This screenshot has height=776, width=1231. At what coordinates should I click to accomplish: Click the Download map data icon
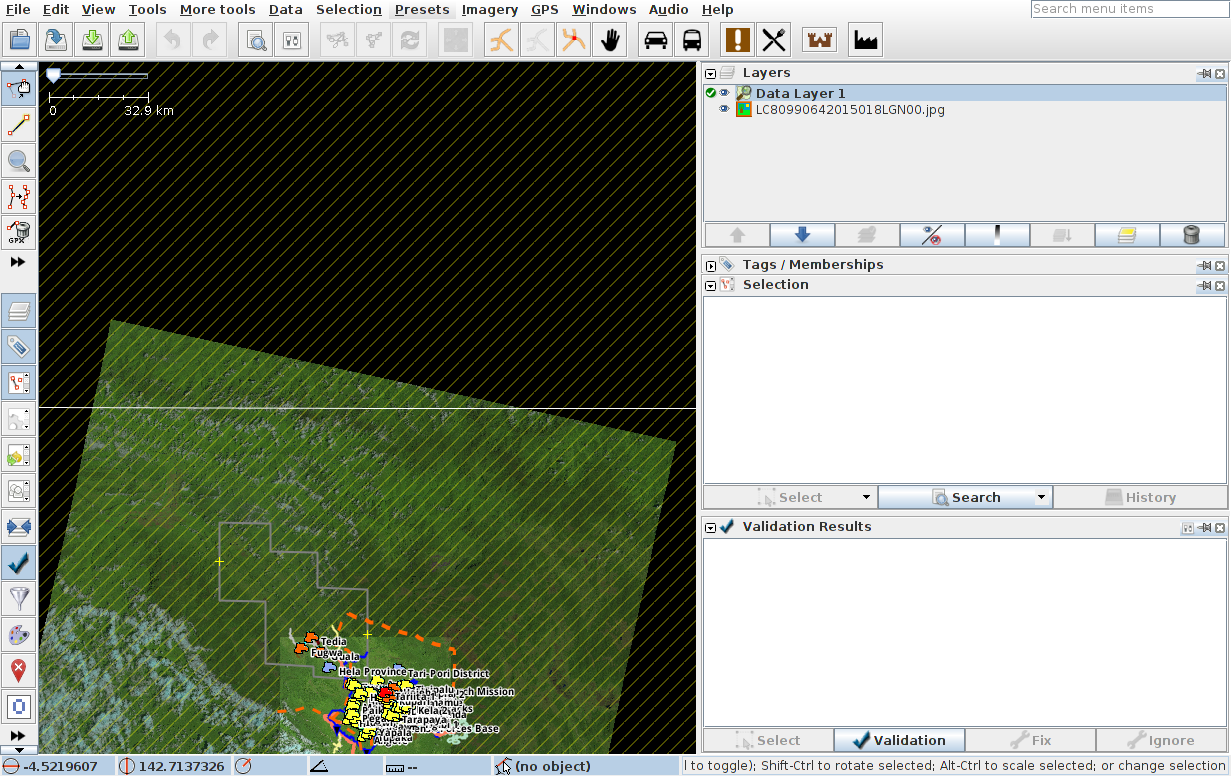pyautogui.click(x=92, y=40)
